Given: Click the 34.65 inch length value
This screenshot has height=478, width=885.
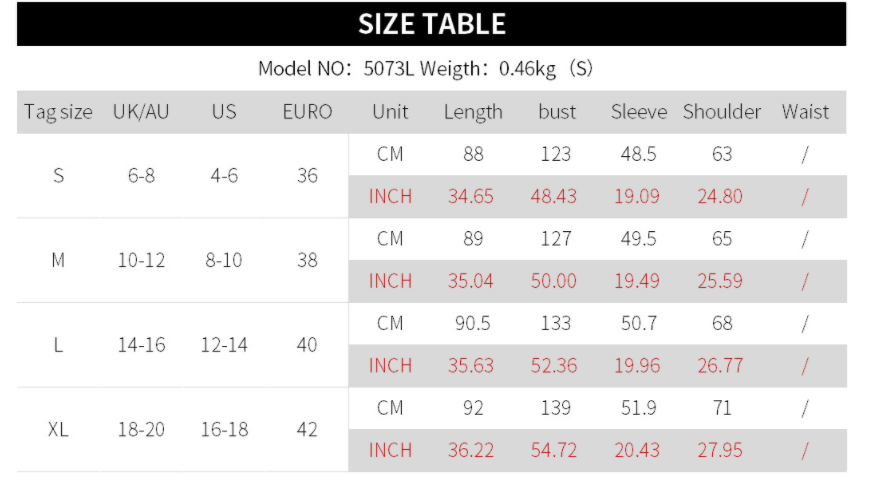Looking at the screenshot, I should (x=471, y=197).
